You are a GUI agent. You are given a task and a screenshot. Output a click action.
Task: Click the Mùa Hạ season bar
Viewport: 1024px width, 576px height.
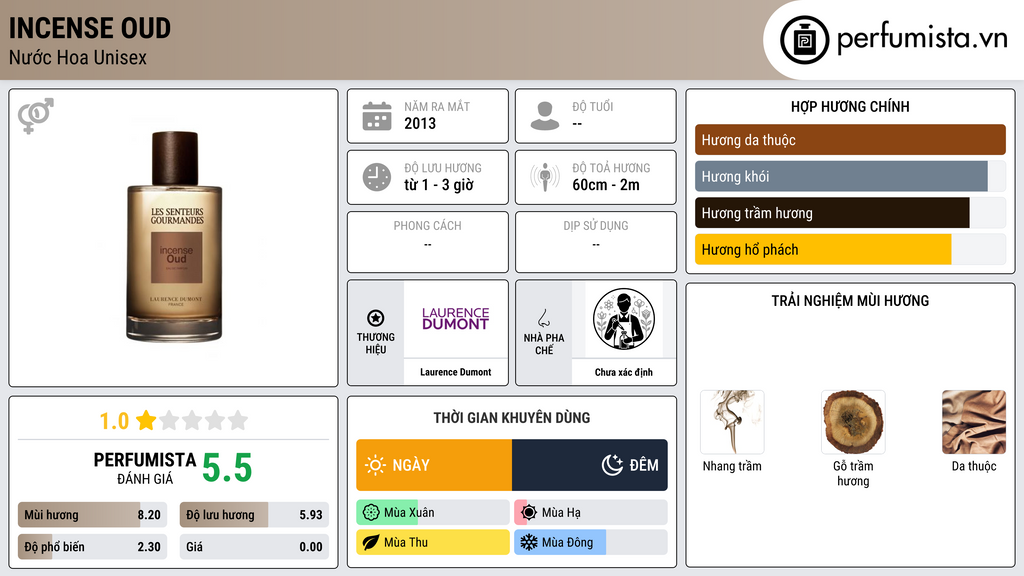coord(591,513)
